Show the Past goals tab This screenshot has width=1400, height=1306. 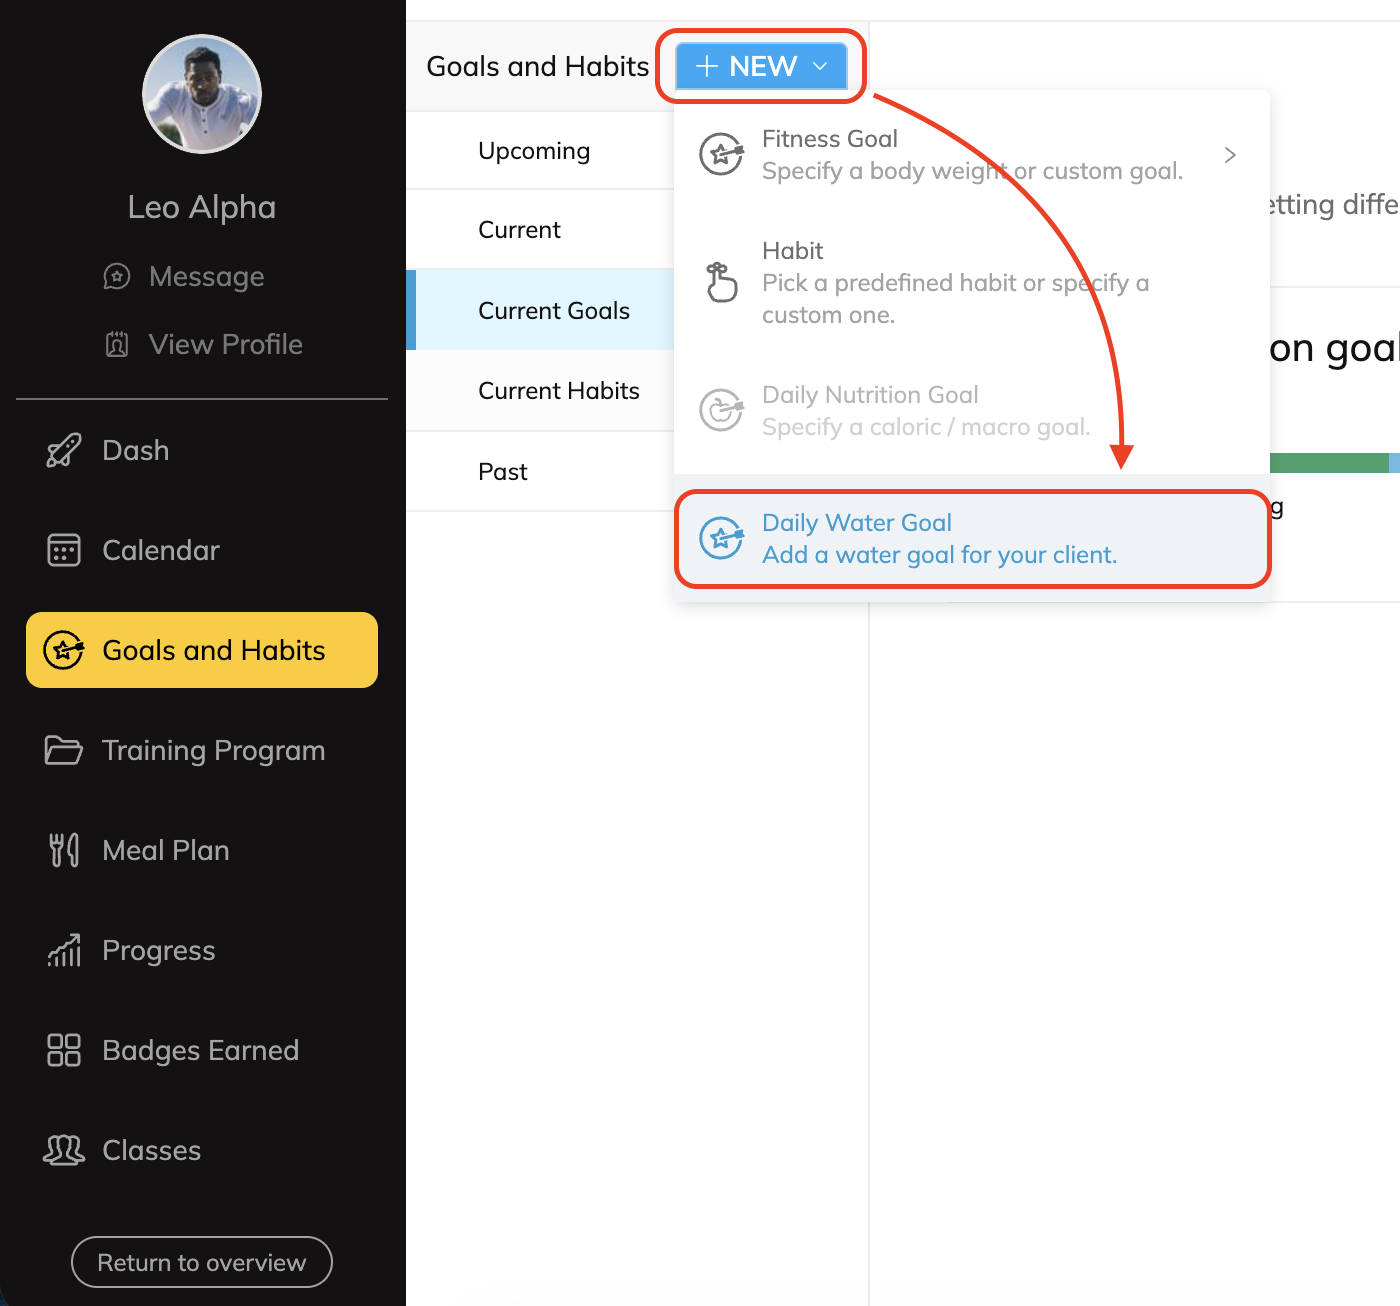tap(502, 472)
